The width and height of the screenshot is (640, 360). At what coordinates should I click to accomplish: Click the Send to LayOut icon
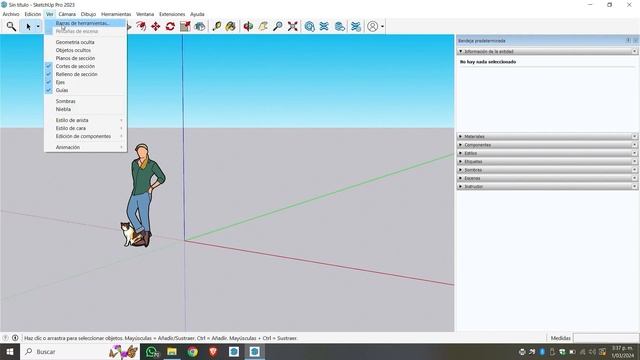coord(339,27)
